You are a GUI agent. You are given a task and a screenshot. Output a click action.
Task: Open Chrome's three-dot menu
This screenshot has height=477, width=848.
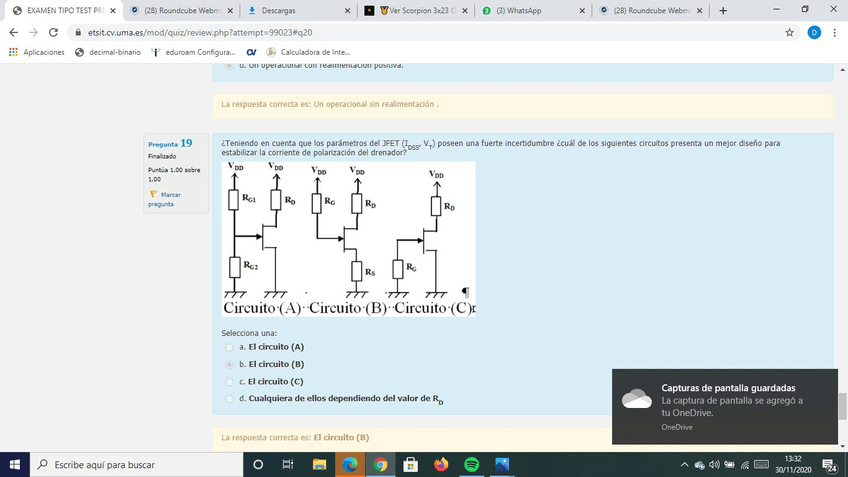tap(835, 32)
